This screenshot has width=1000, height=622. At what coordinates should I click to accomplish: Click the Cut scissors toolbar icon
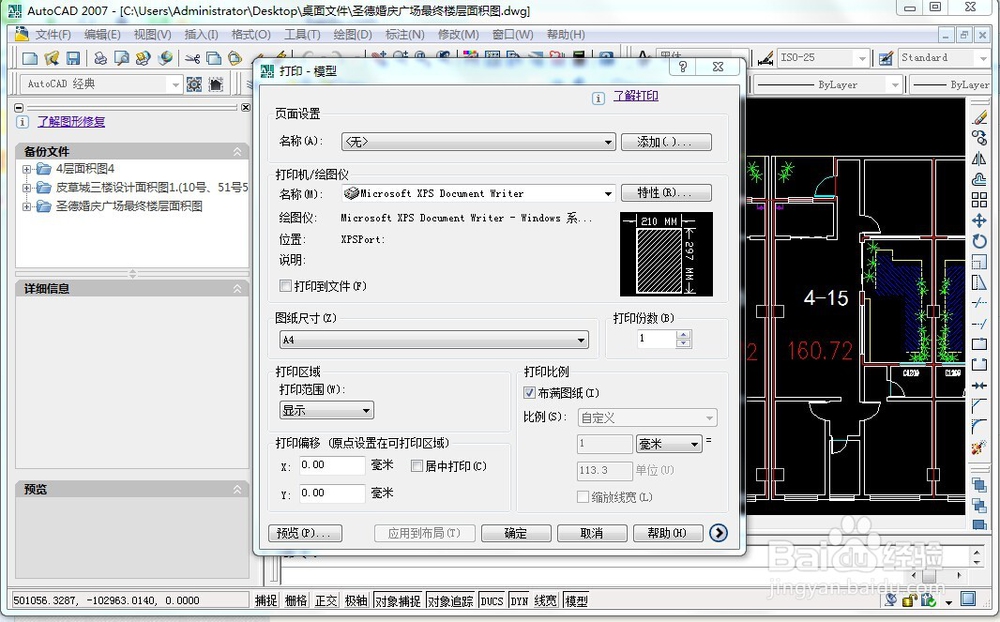tap(192, 59)
